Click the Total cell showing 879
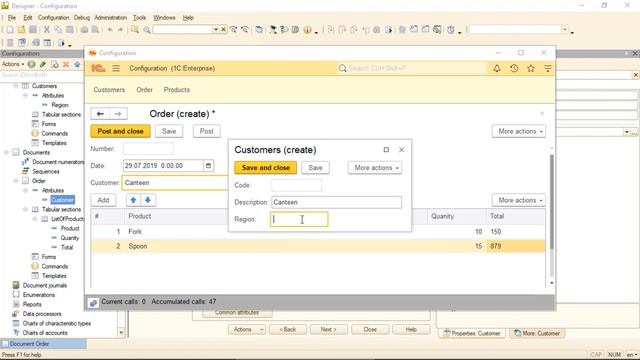 (516, 246)
